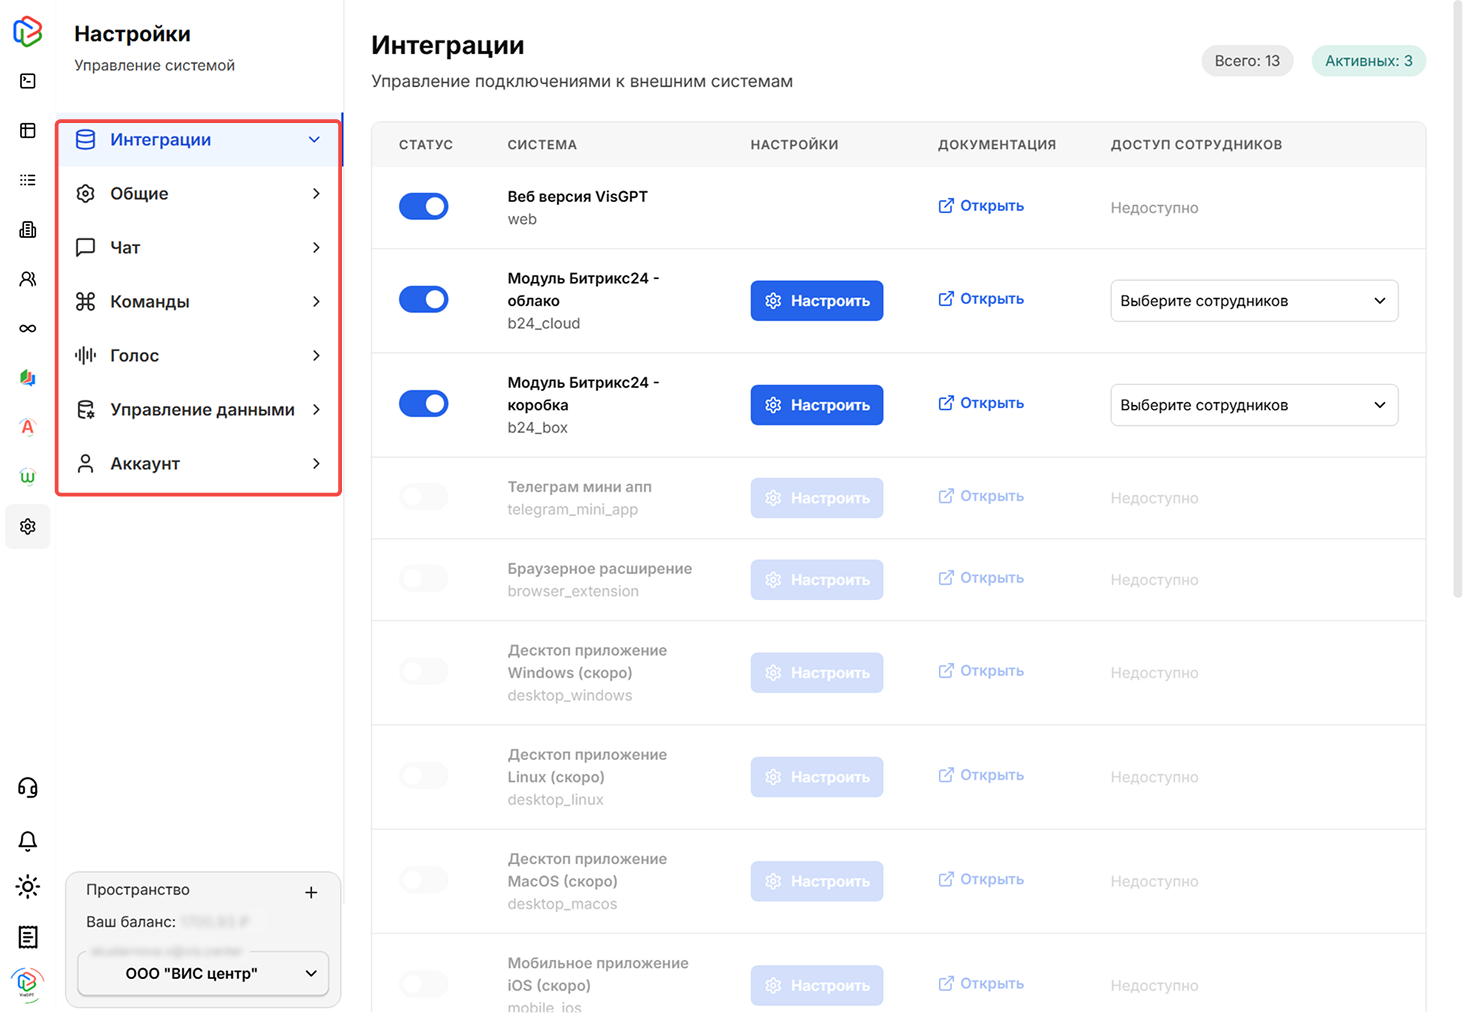Collapse the Интеграции menu section
Image resolution: width=1463 pixels, height=1013 pixels.
click(197, 139)
